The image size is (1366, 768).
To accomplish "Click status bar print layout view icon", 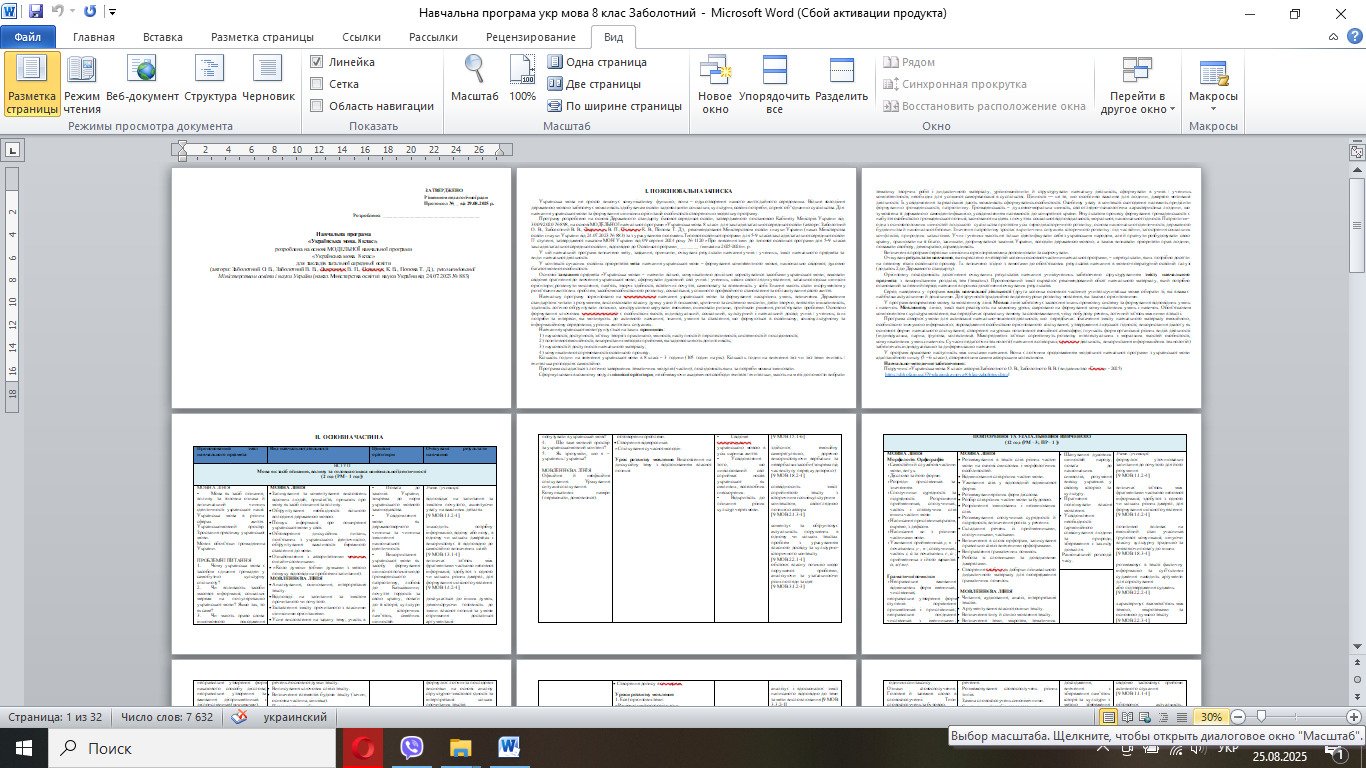I will pos(1109,717).
